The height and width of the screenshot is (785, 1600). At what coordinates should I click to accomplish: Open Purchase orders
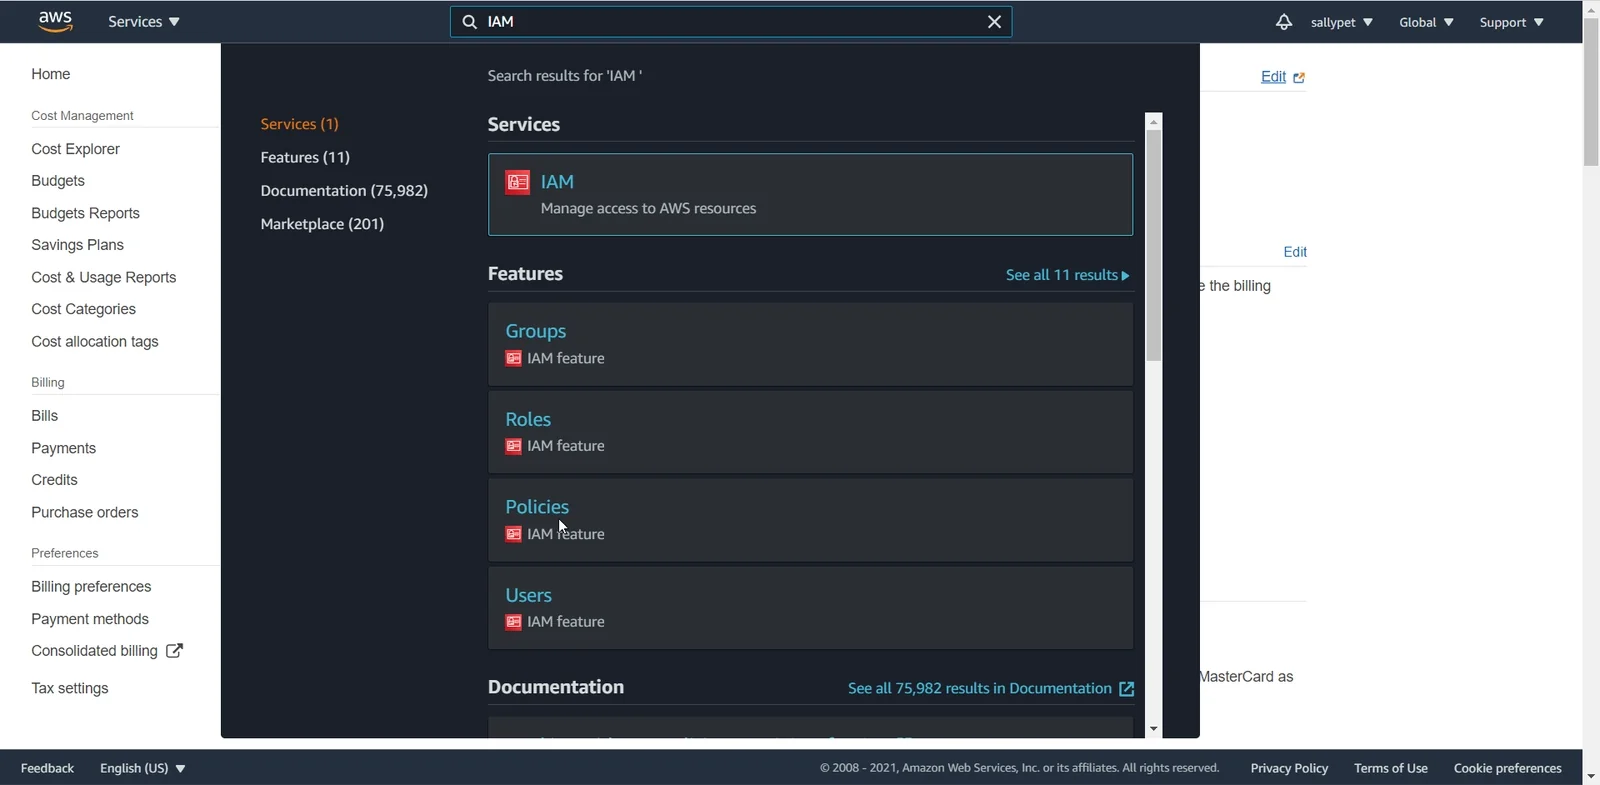click(85, 512)
